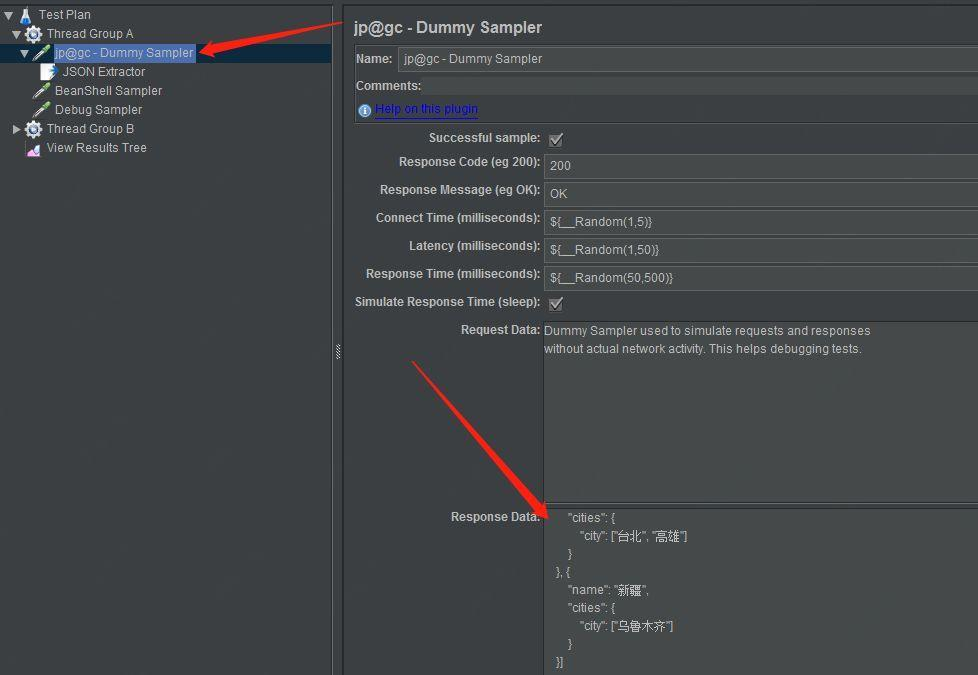Click the Latency milliseconds field

(761, 250)
